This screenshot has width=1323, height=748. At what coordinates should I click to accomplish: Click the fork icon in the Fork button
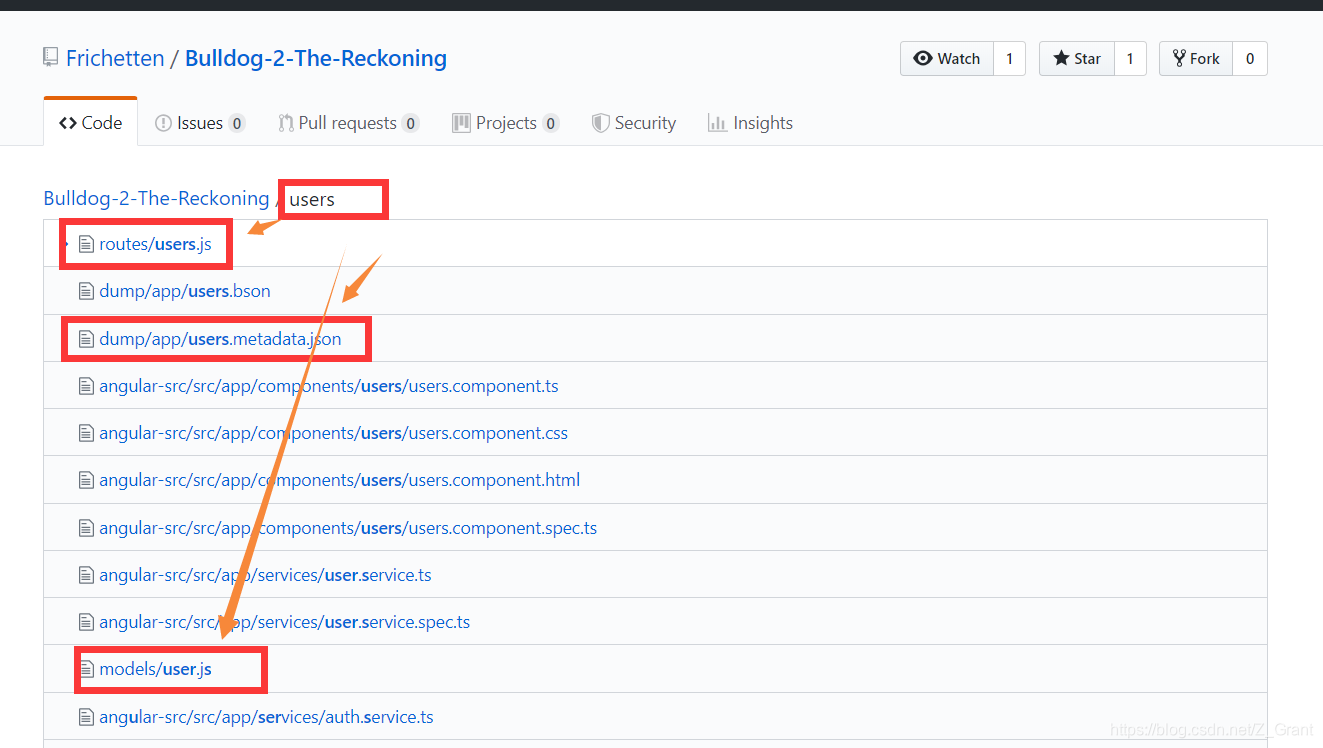(1179, 59)
